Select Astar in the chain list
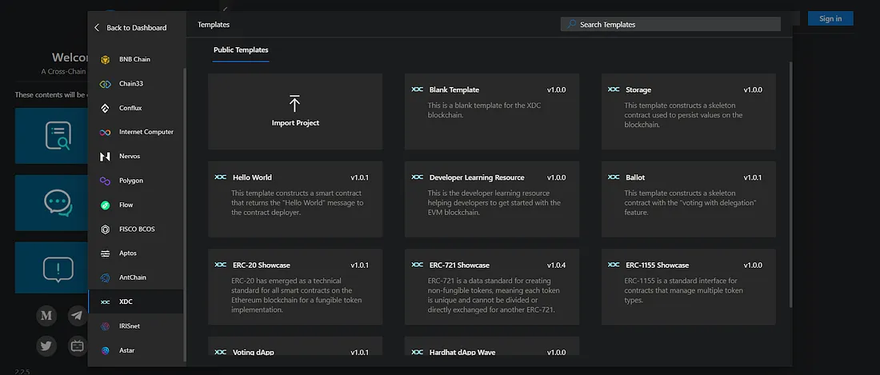This screenshot has height=375, width=880. click(x=136, y=350)
